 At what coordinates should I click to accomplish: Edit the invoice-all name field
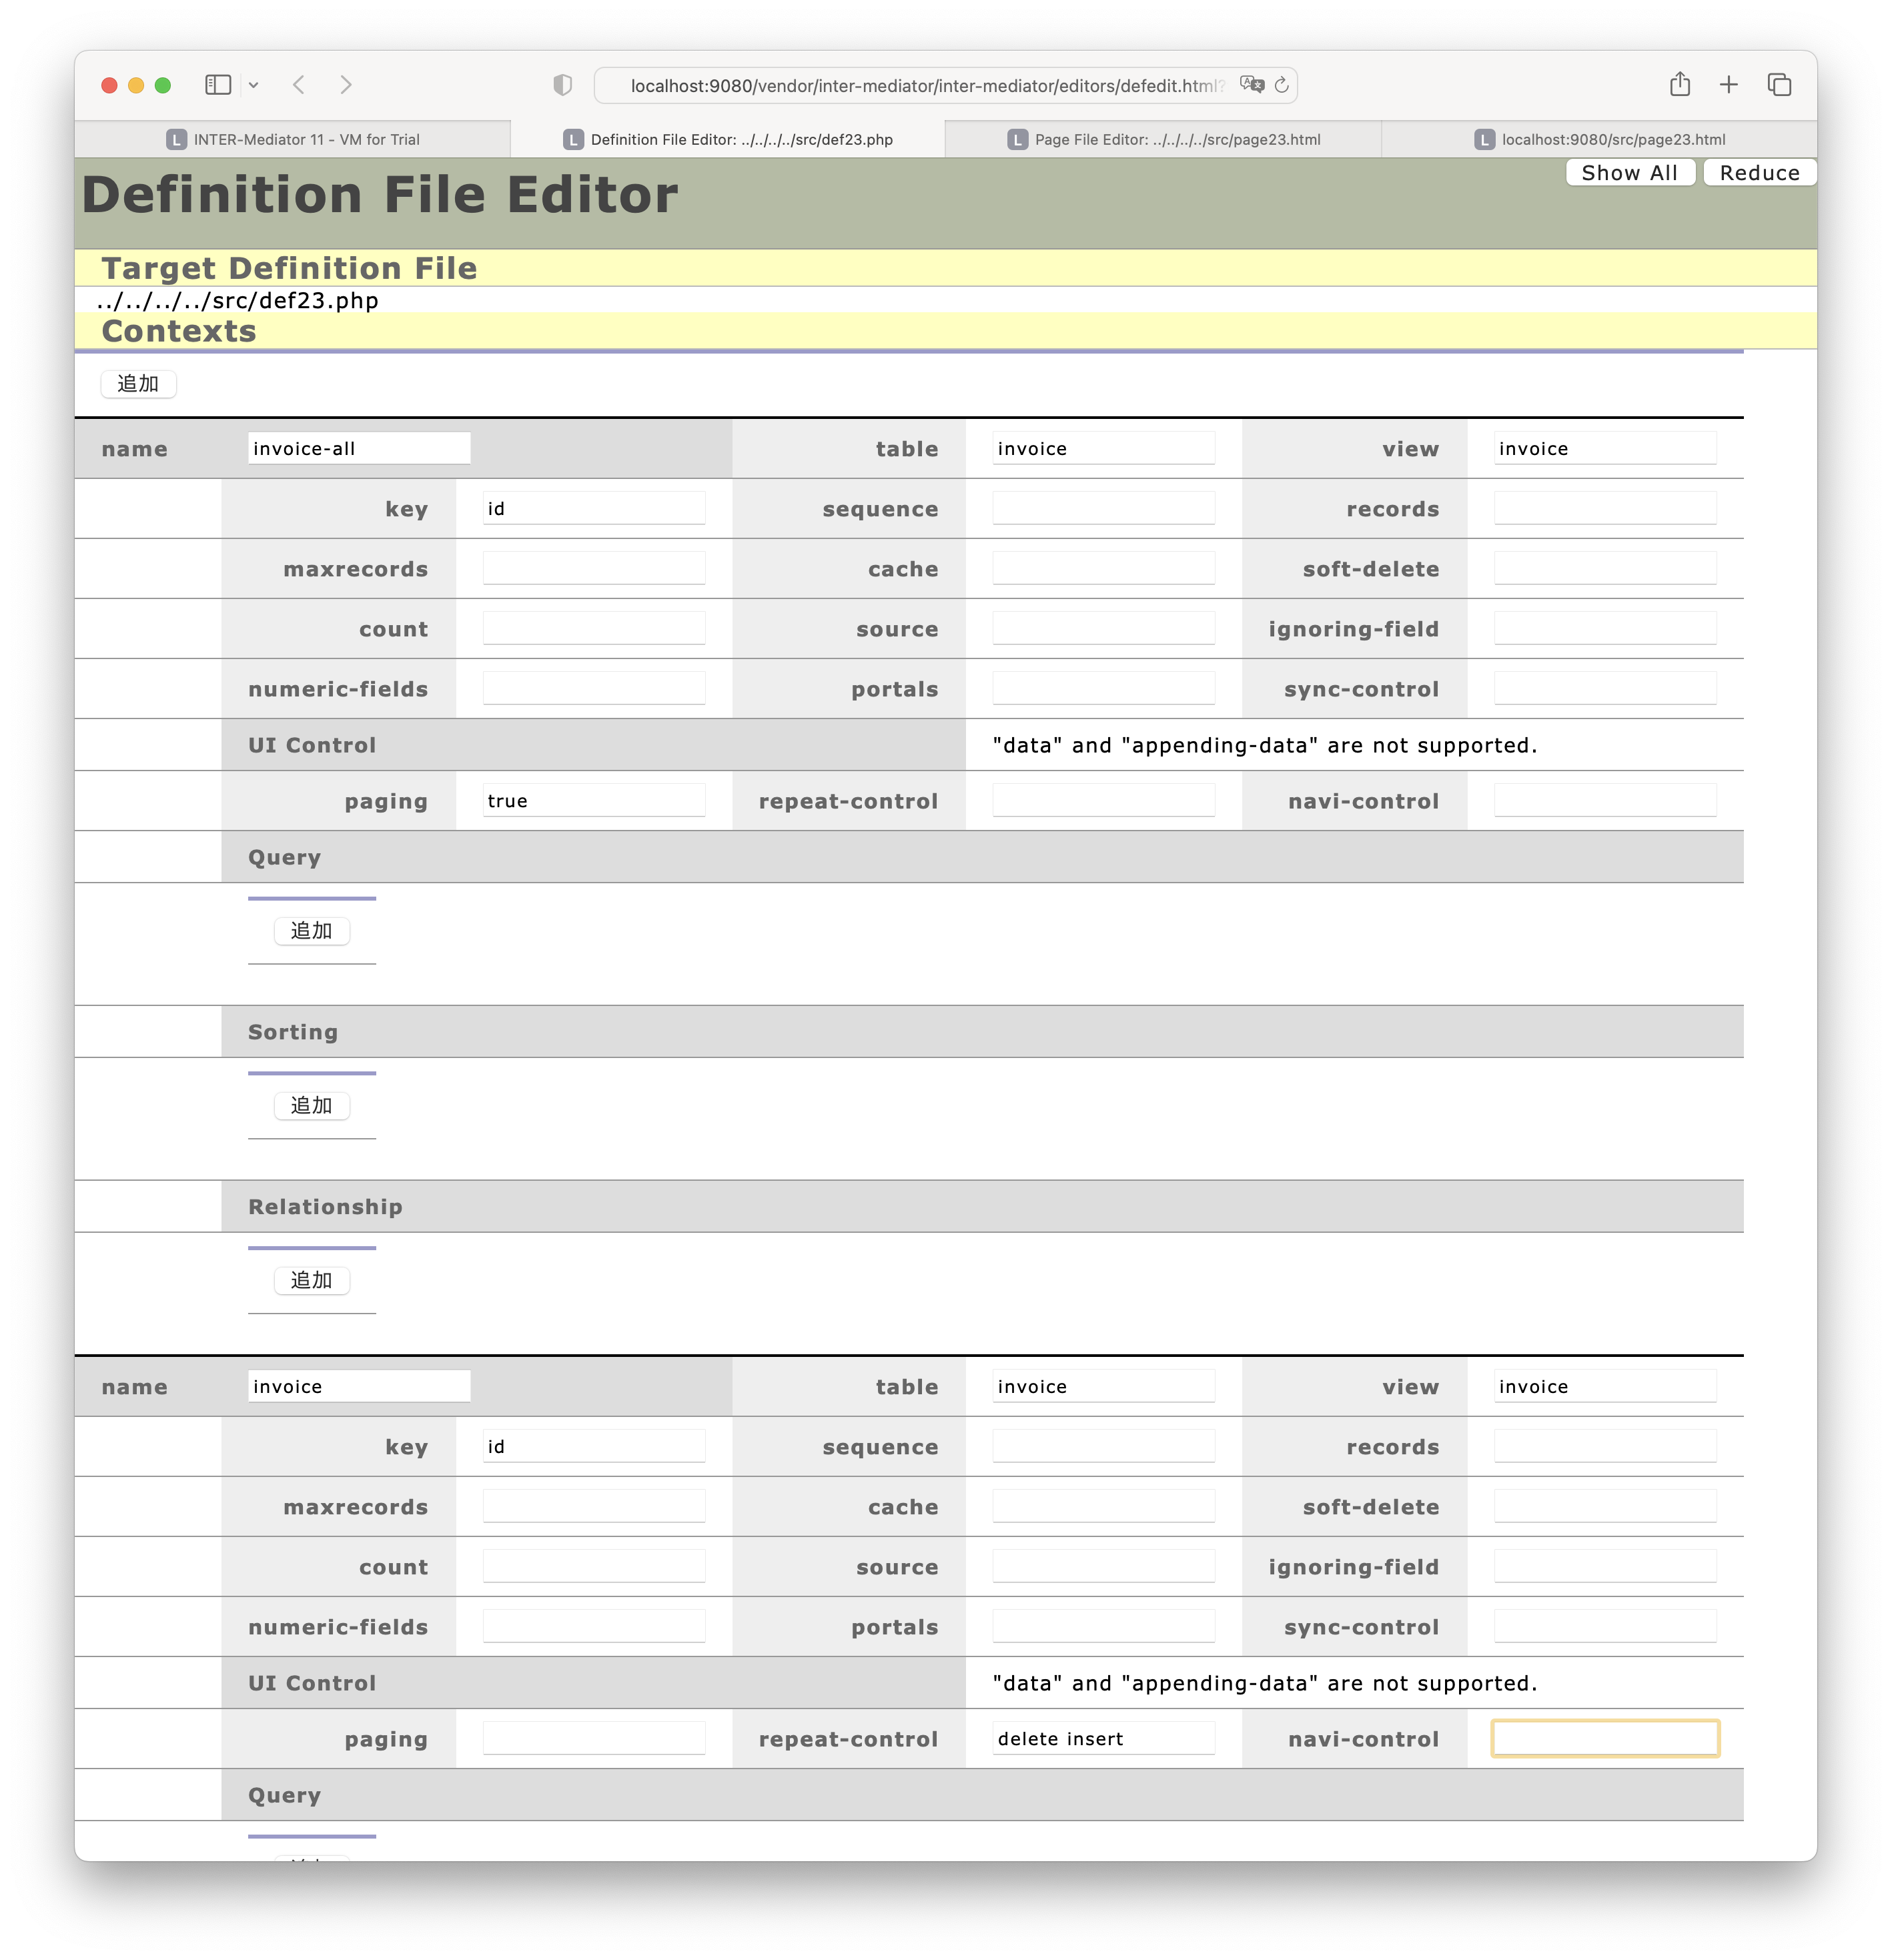click(x=359, y=448)
